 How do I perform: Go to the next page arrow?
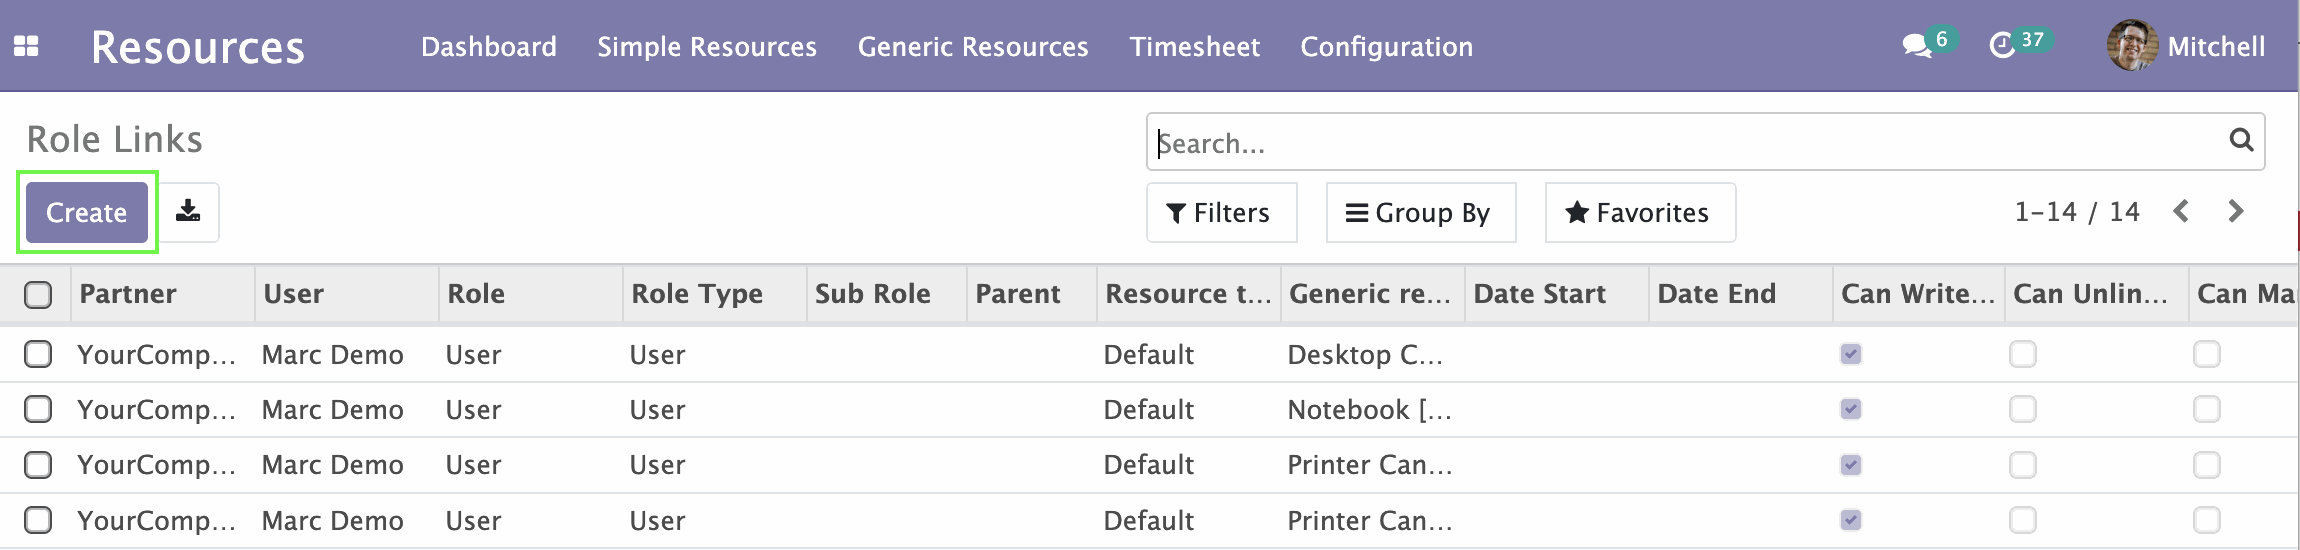point(2236,211)
